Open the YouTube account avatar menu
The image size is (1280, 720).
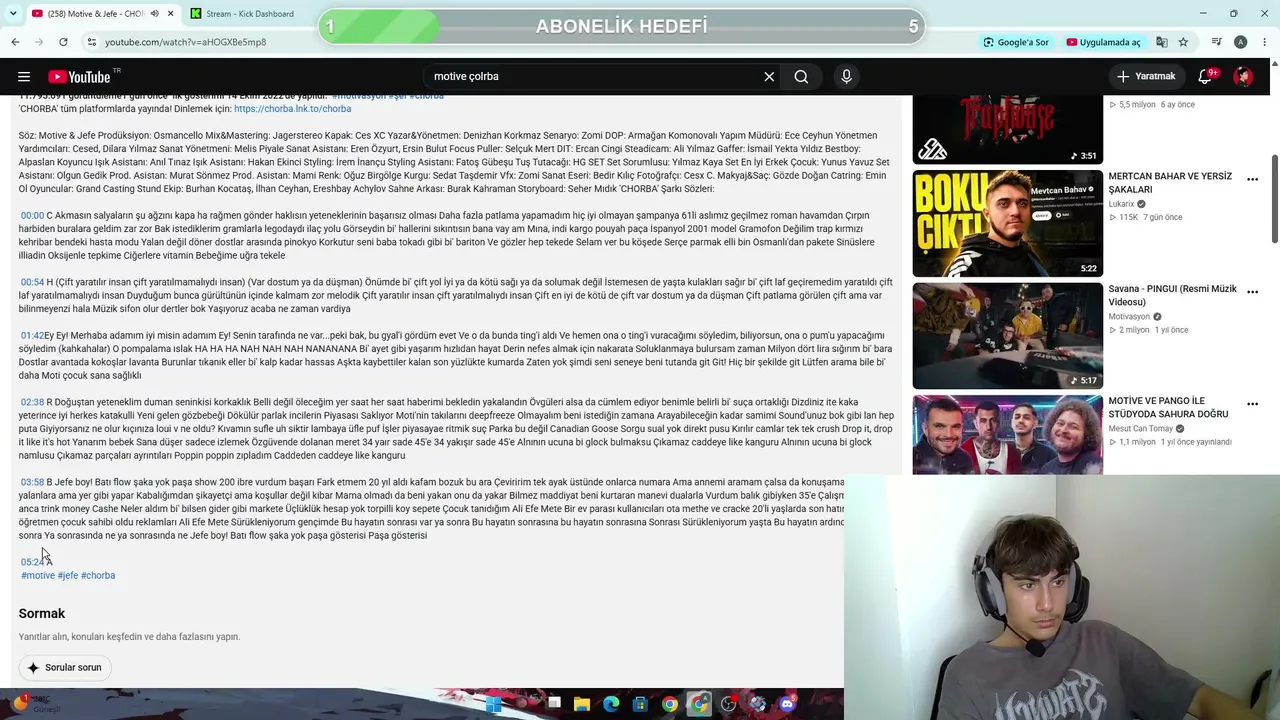click(1243, 77)
